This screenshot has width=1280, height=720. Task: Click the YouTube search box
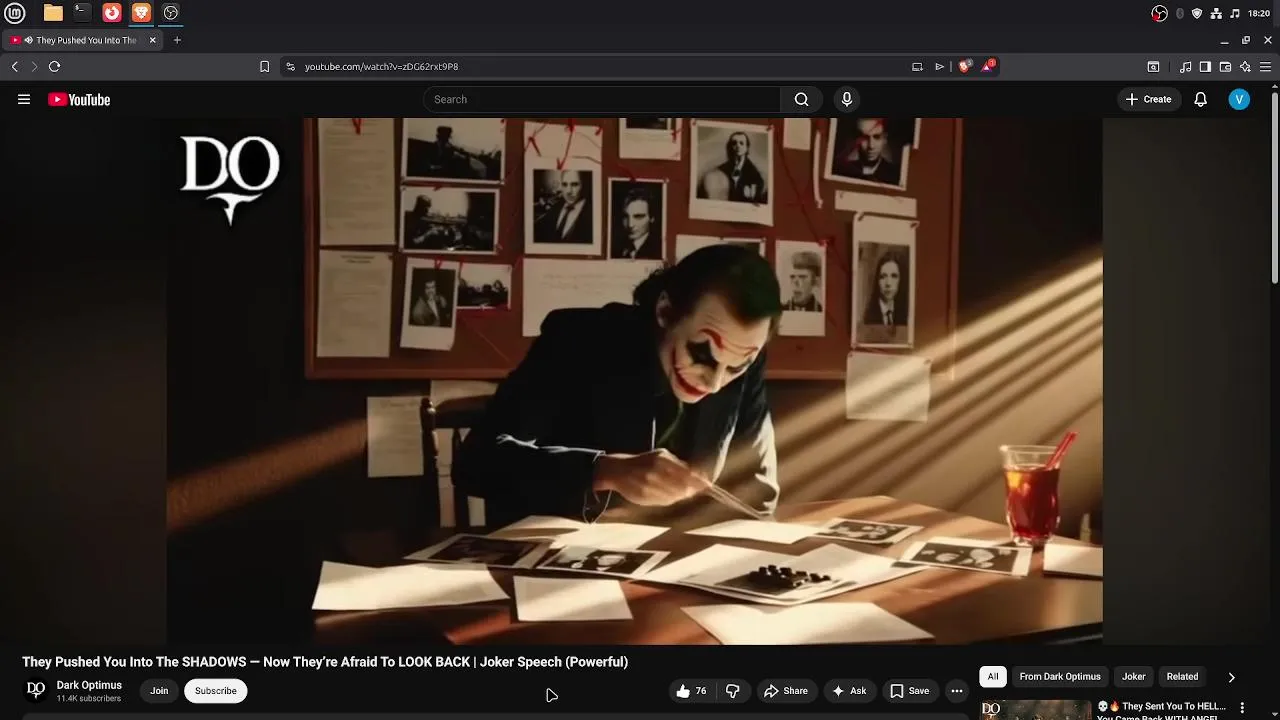click(x=602, y=99)
